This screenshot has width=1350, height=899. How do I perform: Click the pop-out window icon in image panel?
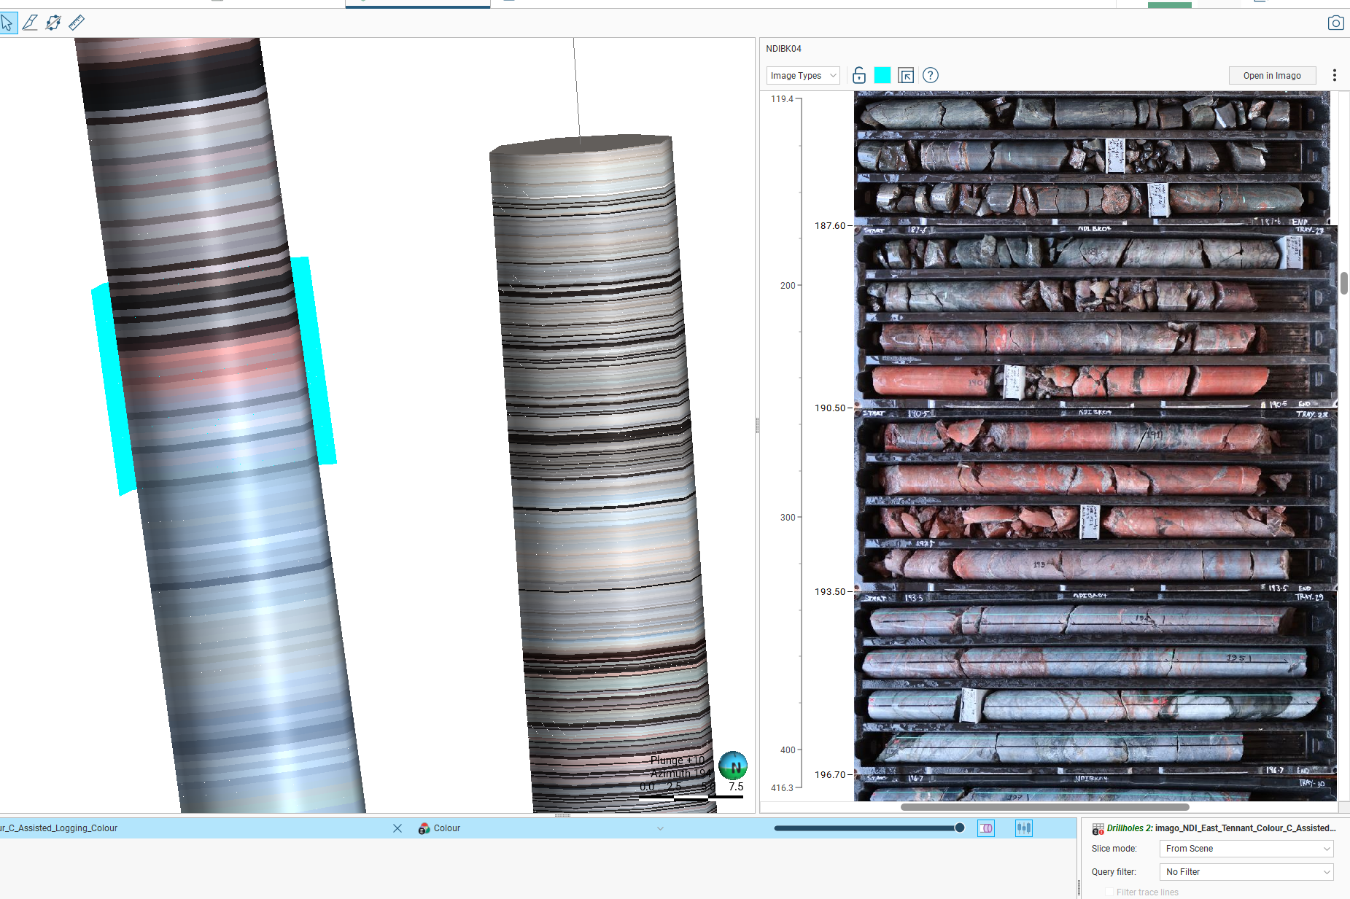[x=906, y=75]
